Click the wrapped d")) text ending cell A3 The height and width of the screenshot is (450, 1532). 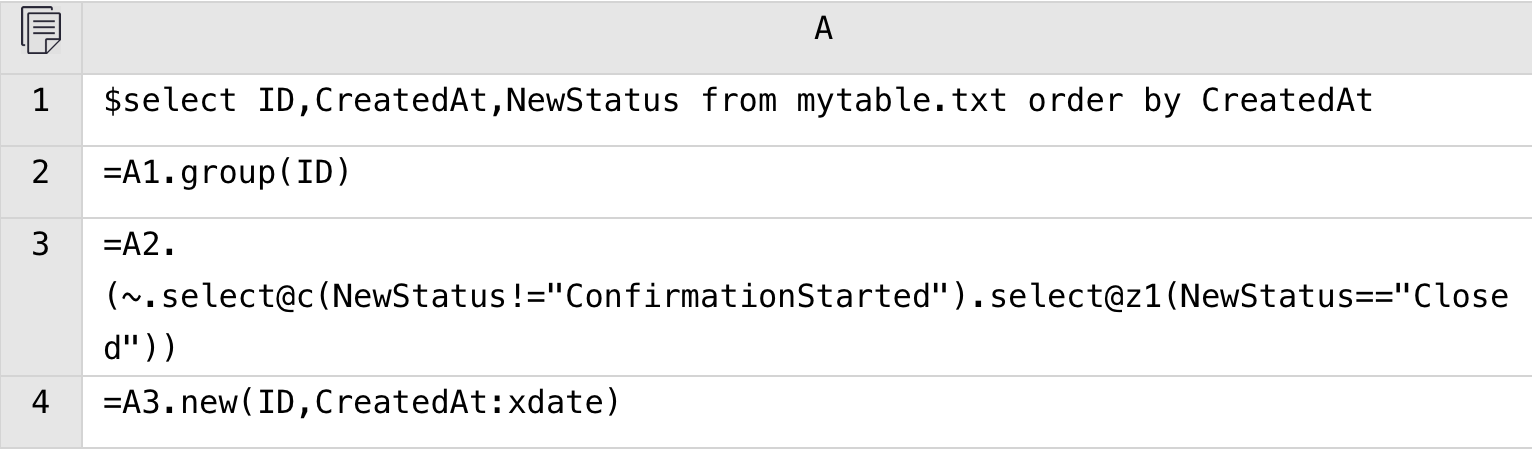(139, 350)
